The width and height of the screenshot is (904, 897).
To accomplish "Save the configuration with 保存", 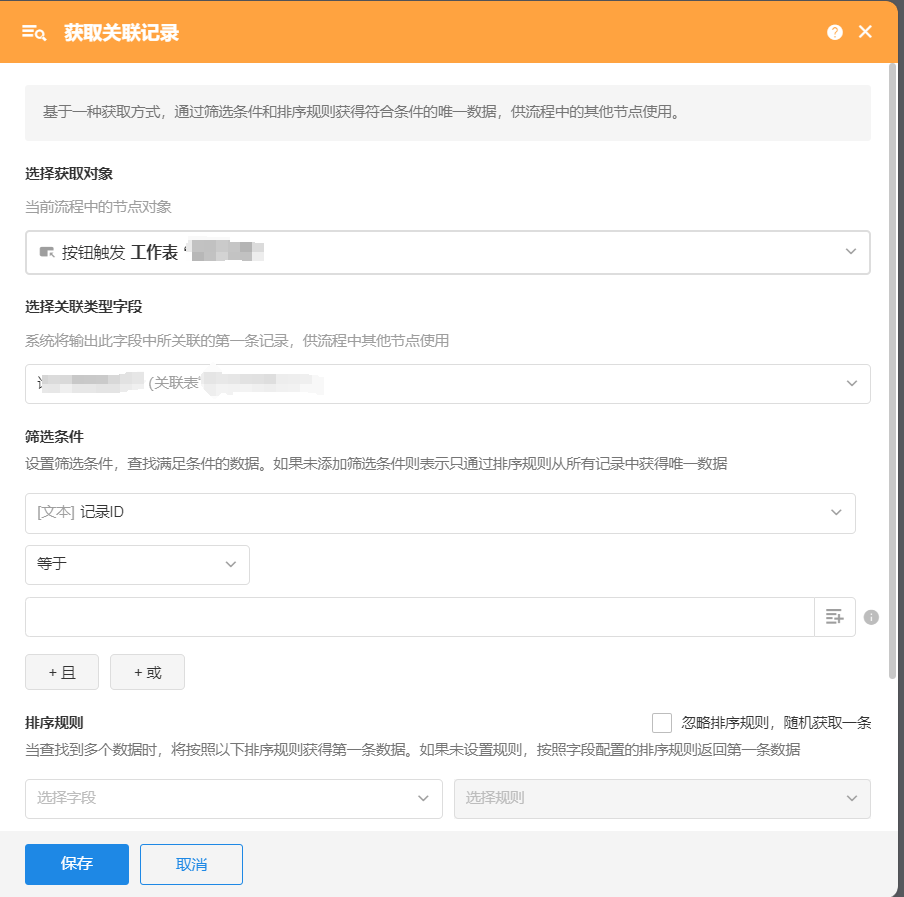I will pos(77,864).
